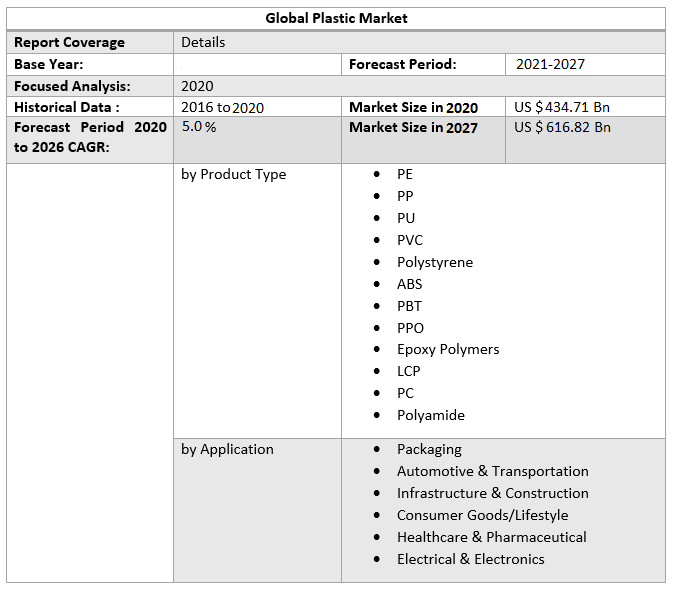The width and height of the screenshot is (673, 590).
Task: Click the by Application cell
Action: (x=227, y=449)
